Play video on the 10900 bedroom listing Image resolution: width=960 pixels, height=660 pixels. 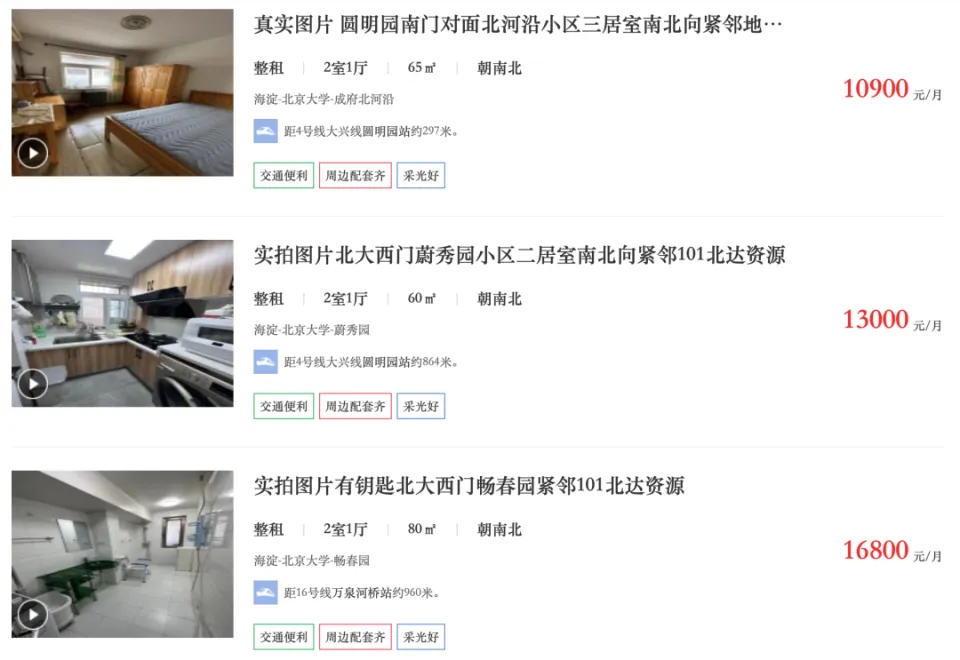point(32,153)
